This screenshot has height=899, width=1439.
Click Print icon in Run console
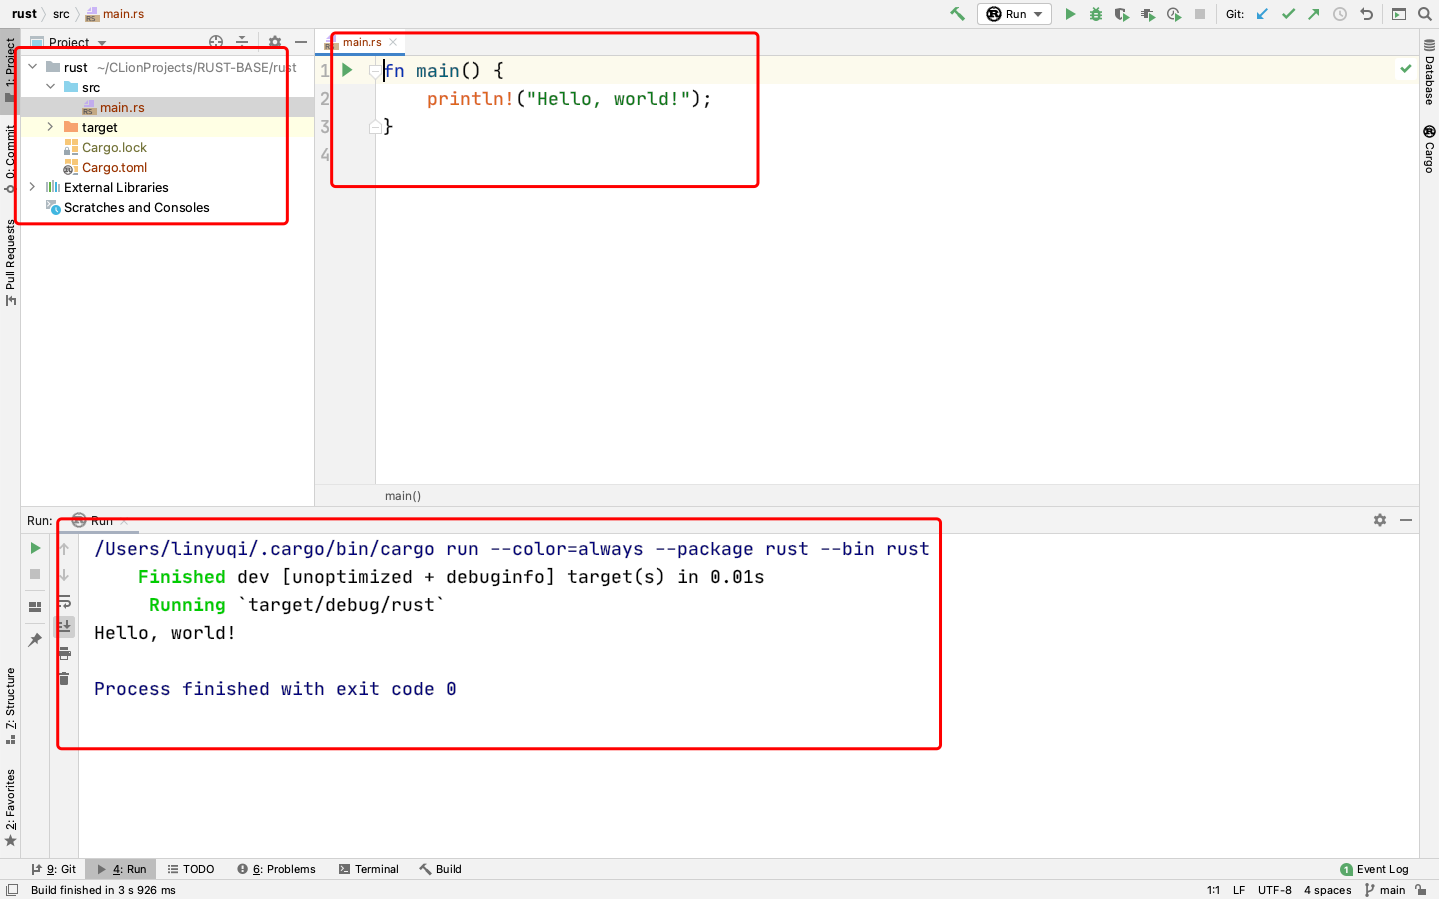pos(64,653)
